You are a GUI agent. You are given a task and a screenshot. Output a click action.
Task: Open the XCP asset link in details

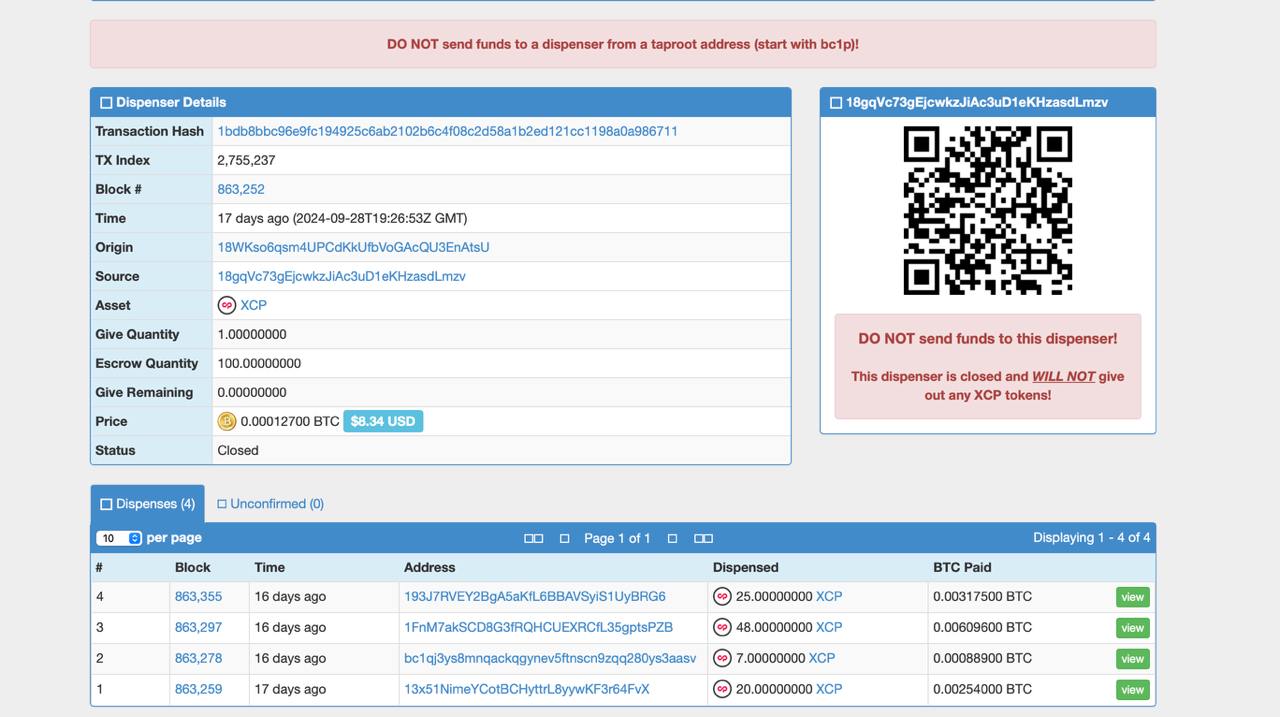tap(253, 305)
